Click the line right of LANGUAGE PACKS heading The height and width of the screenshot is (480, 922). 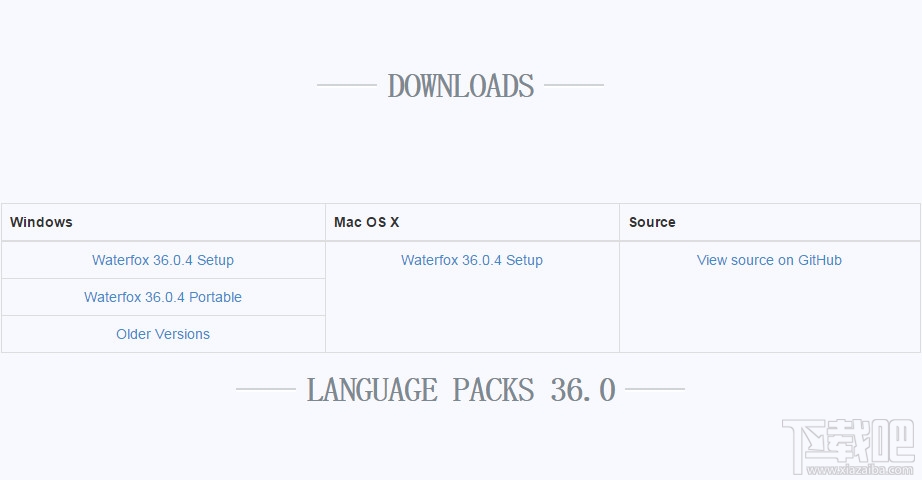tap(655, 389)
